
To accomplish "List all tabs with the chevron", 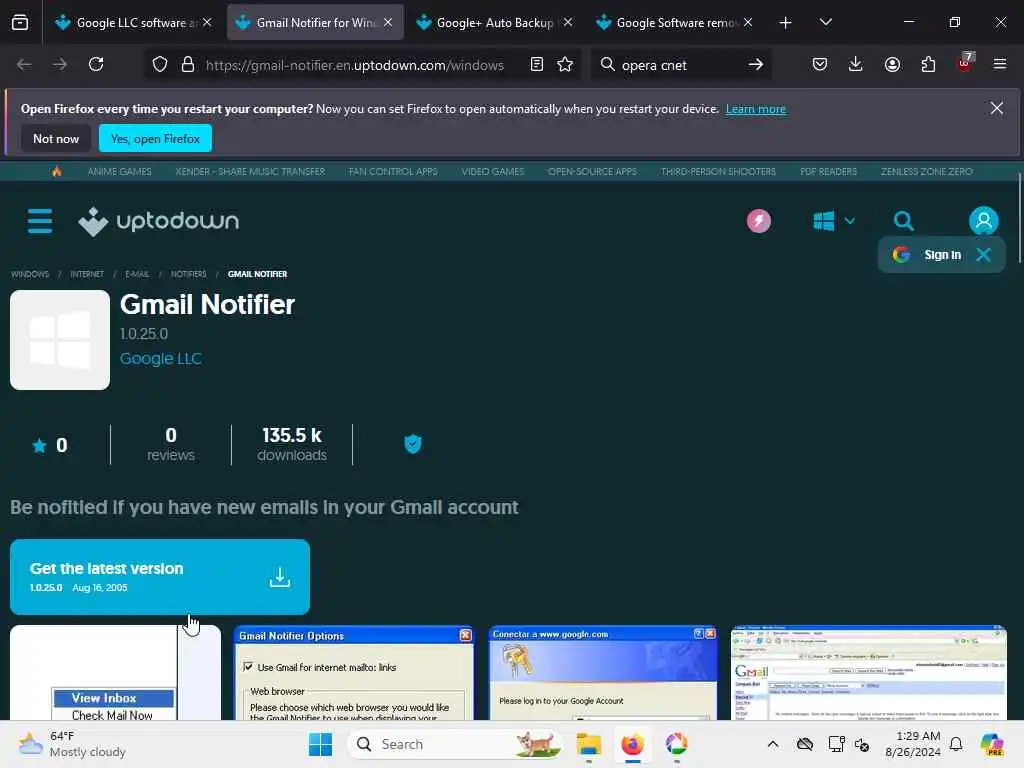I will 826,23.
